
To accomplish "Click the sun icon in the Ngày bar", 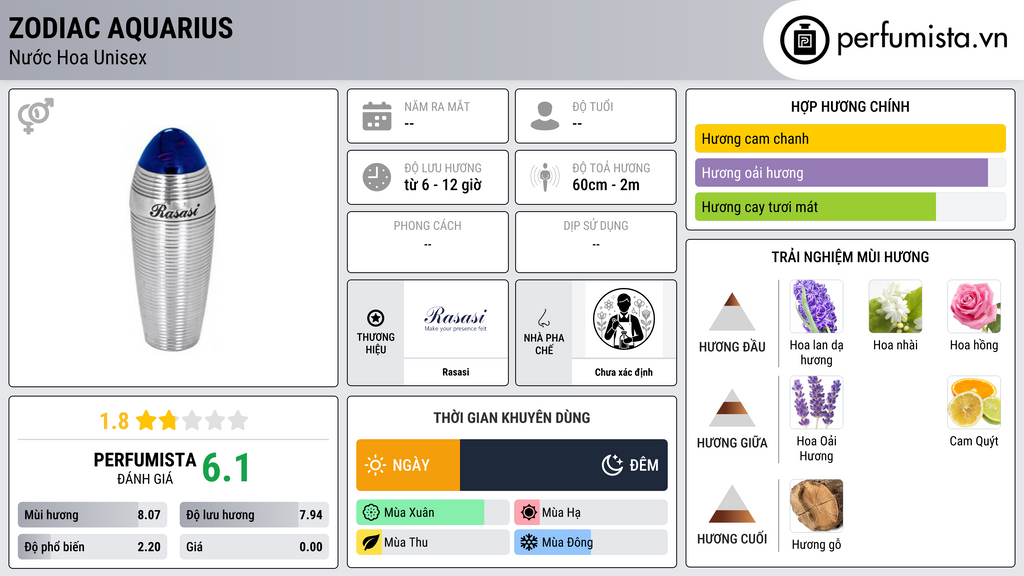I will tap(376, 465).
